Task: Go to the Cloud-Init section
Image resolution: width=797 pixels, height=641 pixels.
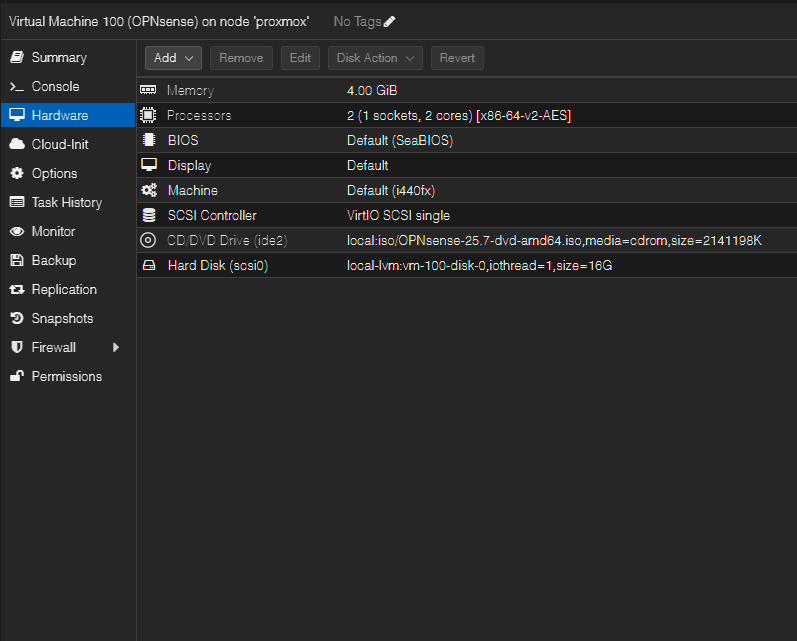Action: [x=60, y=144]
